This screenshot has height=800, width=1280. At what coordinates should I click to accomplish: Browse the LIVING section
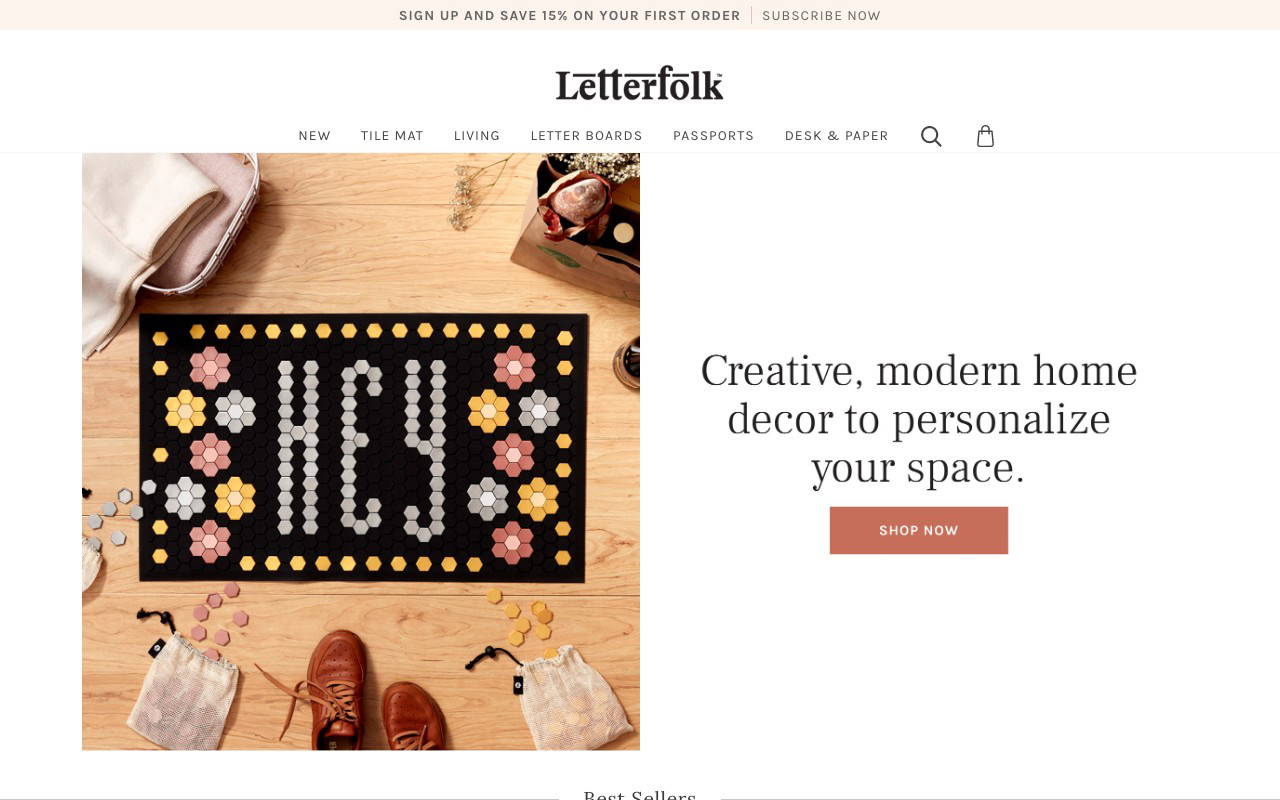477,135
